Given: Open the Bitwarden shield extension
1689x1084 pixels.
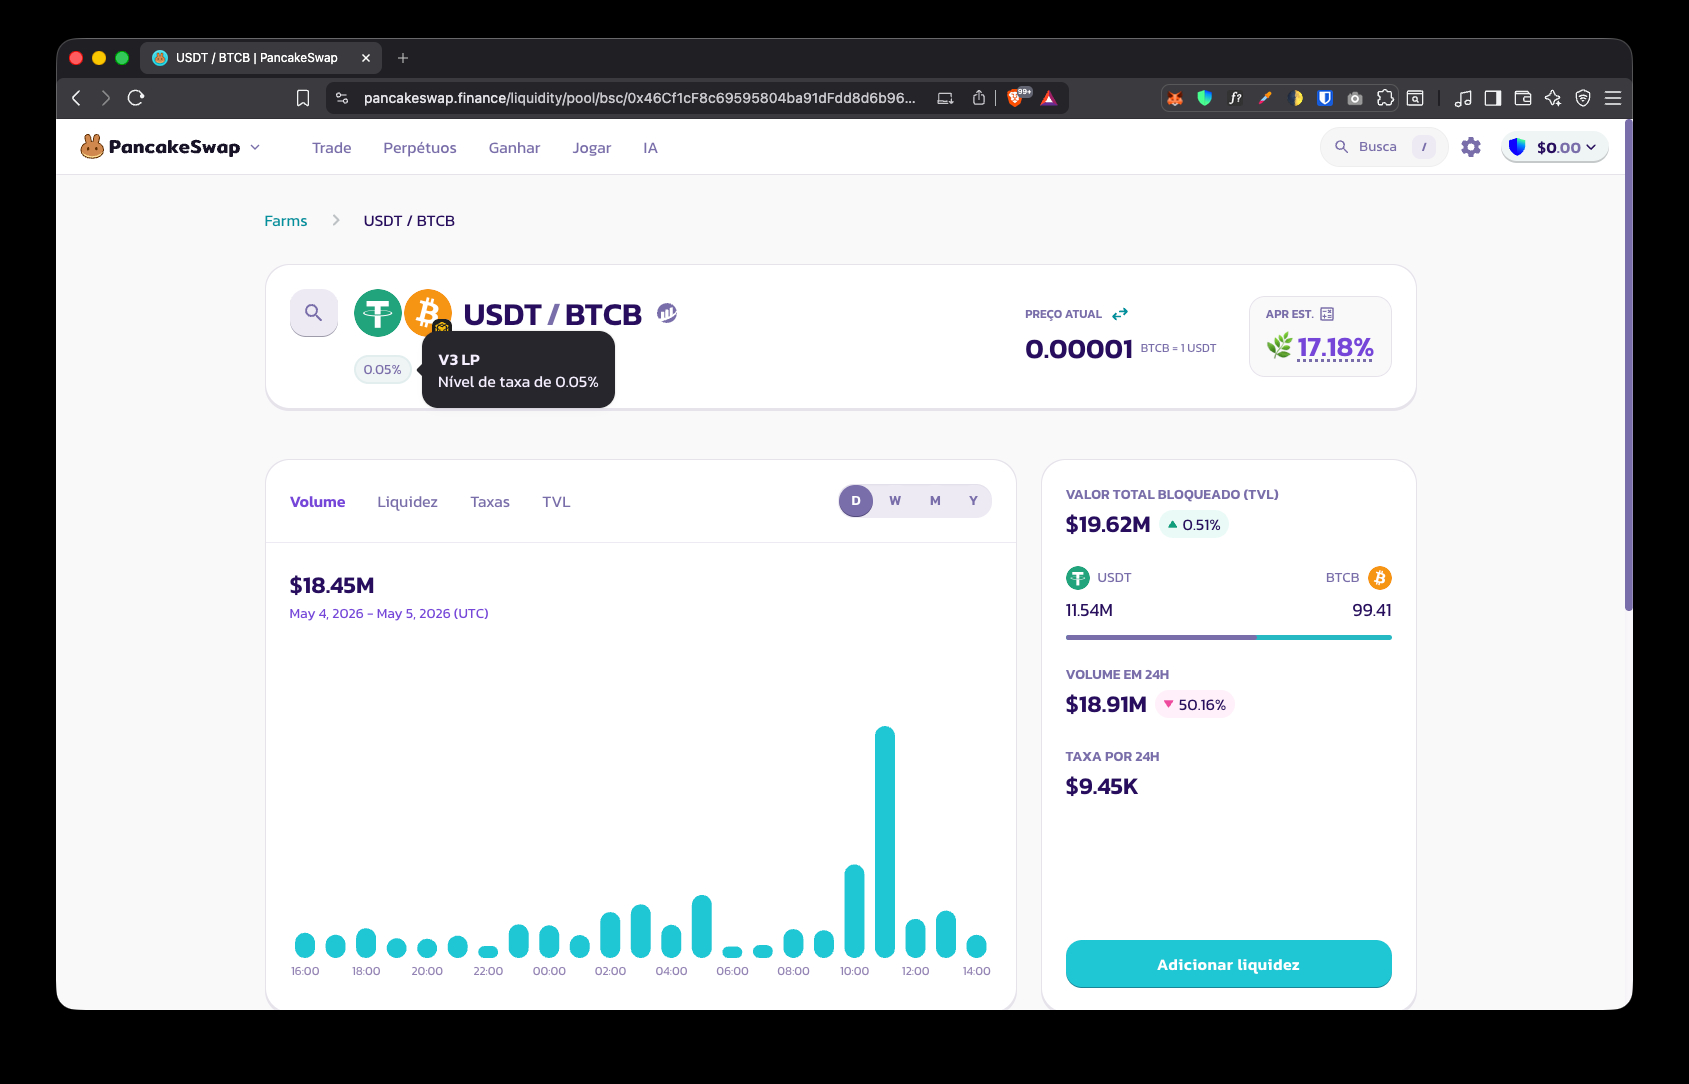Looking at the screenshot, I should click(1325, 98).
